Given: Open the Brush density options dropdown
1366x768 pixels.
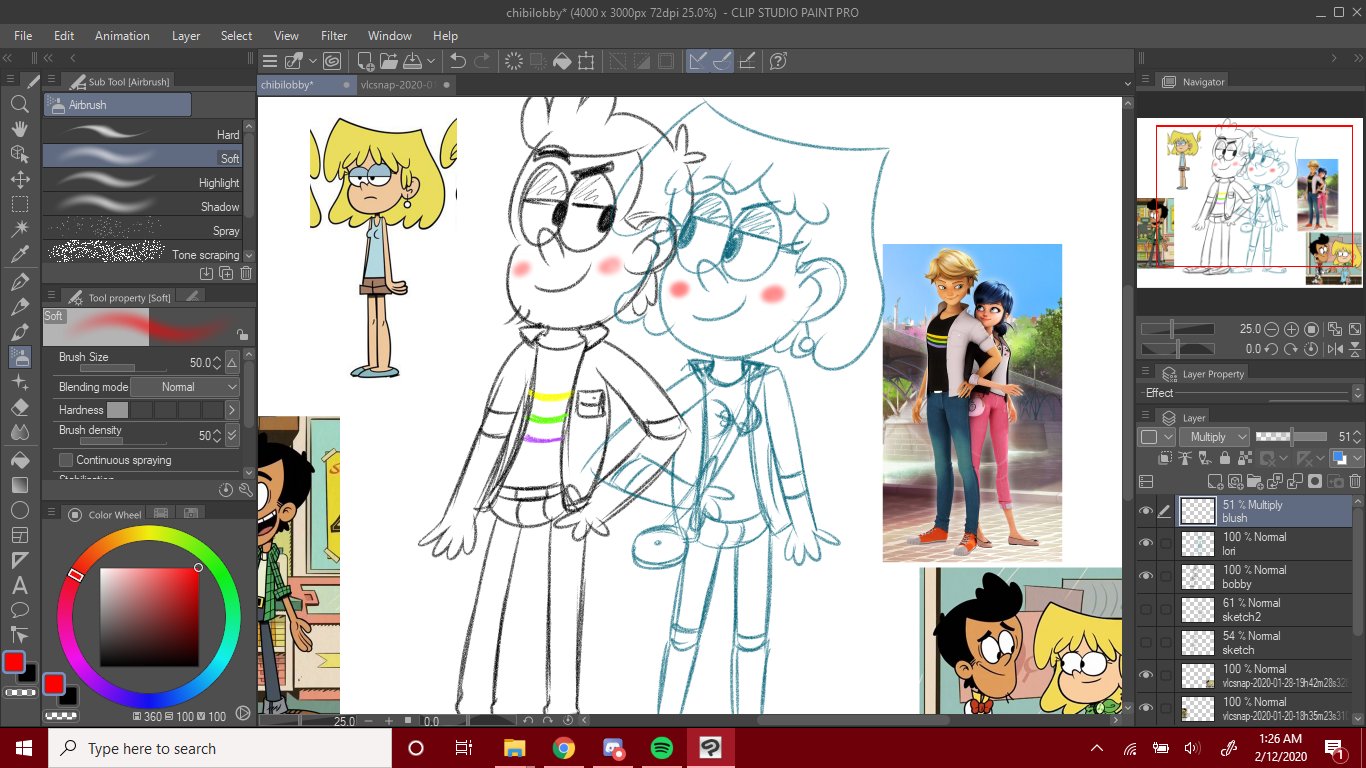Looking at the screenshot, I should pos(232,435).
